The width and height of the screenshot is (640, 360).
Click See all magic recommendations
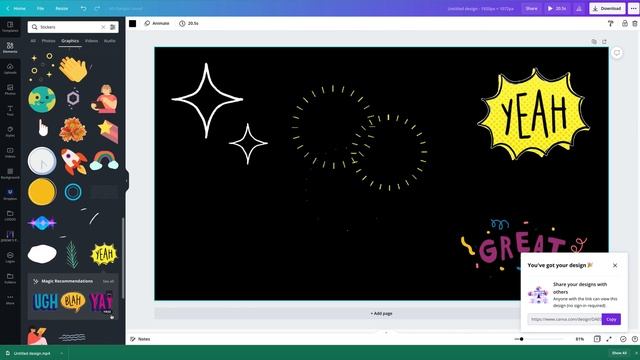pos(108,281)
